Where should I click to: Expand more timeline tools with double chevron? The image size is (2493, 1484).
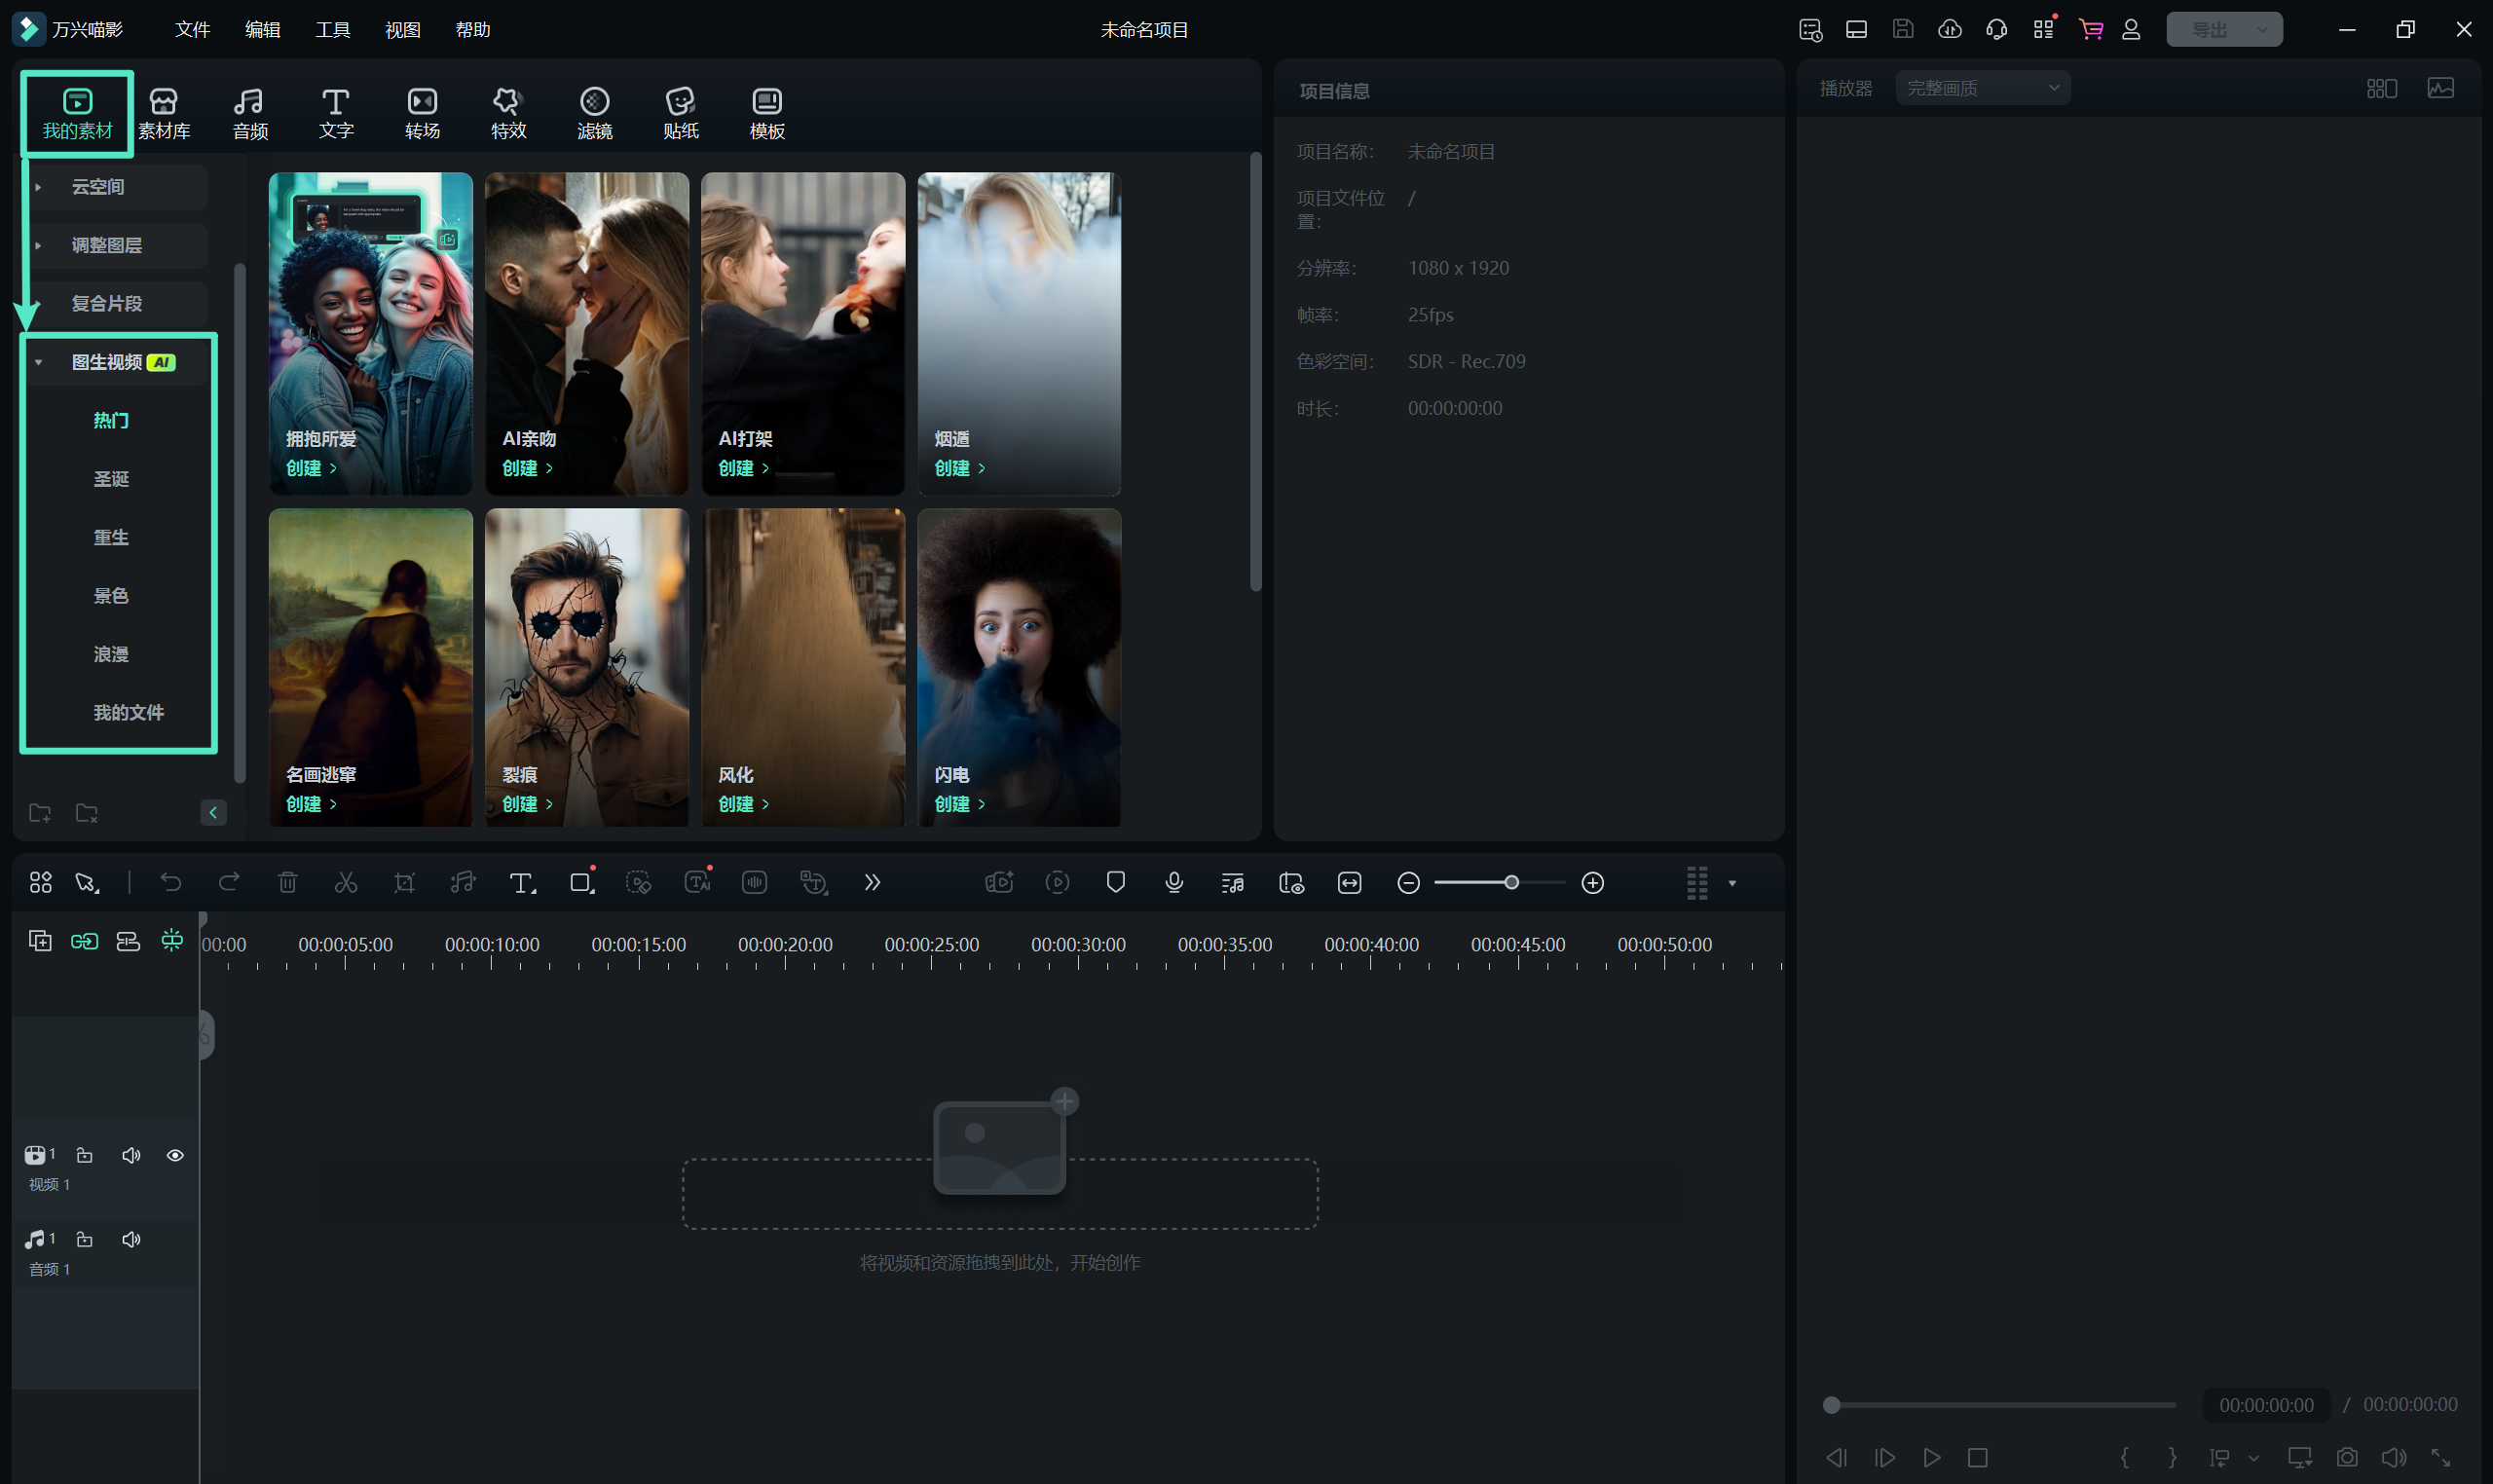pyautogui.click(x=872, y=882)
